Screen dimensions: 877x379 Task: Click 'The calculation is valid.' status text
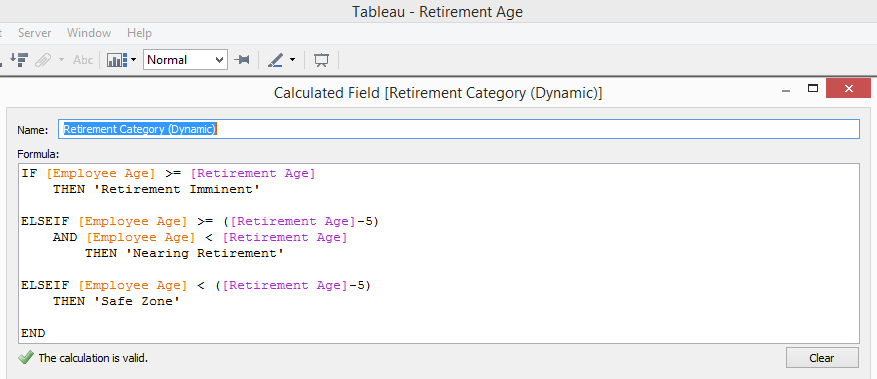click(93, 358)
